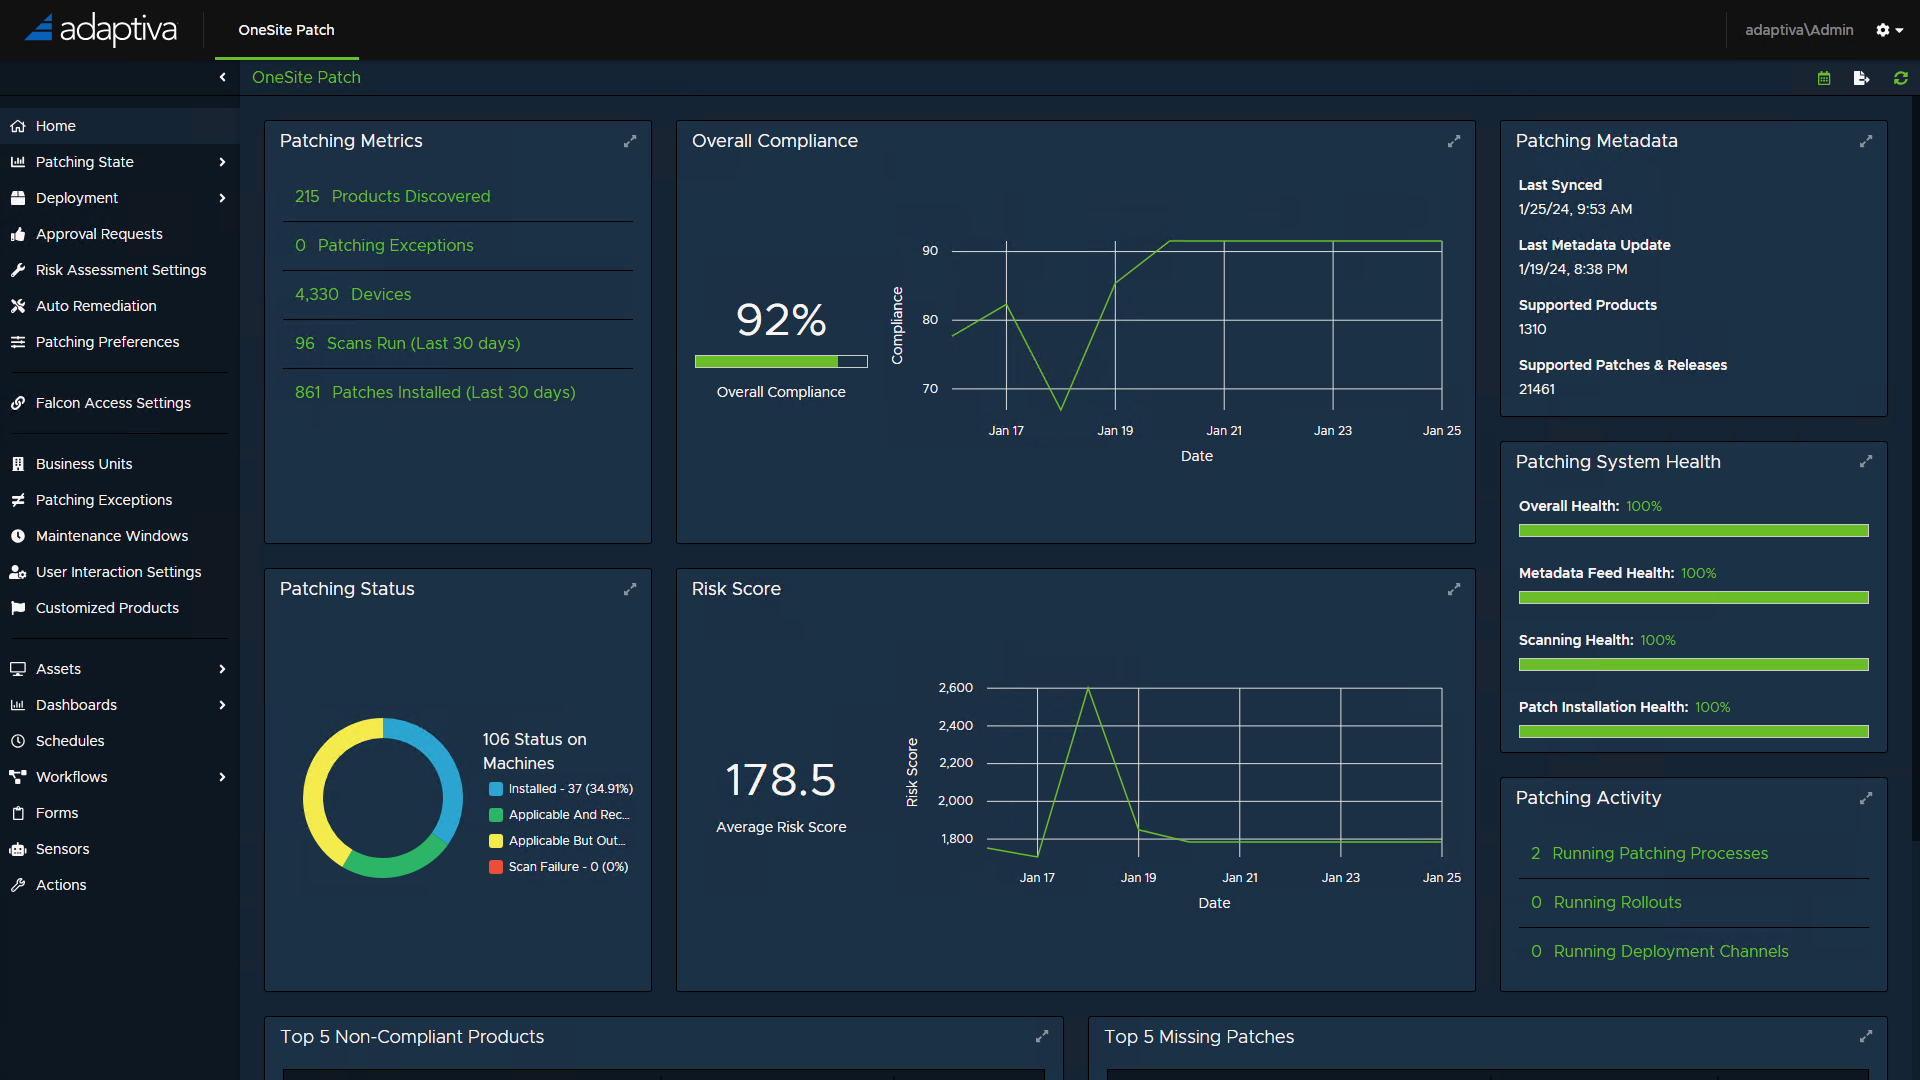Toggle the Scan Failure legend item
The height and width of the screenshot is (1080, 1920).
[x=559, y=867]
